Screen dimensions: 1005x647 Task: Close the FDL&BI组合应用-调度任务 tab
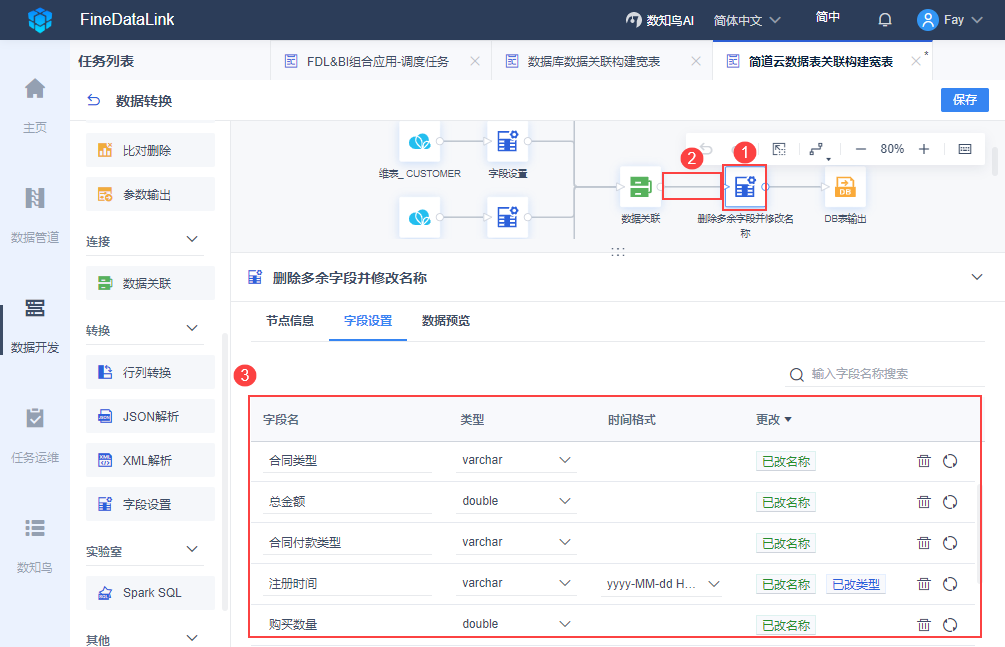coord(475,61)
